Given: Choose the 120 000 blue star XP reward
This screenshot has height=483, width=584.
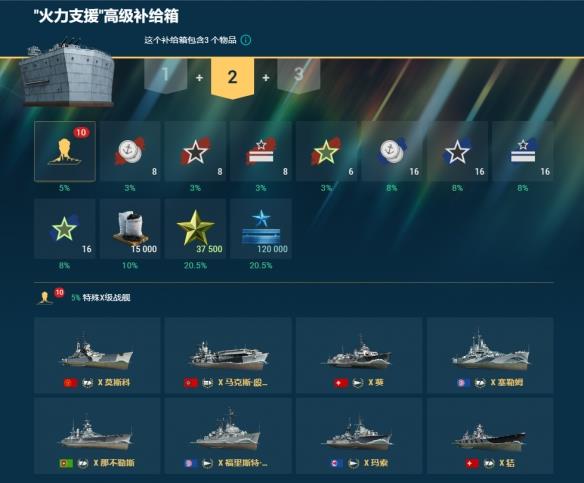Looking at the screenshot, I should (261, 229).
